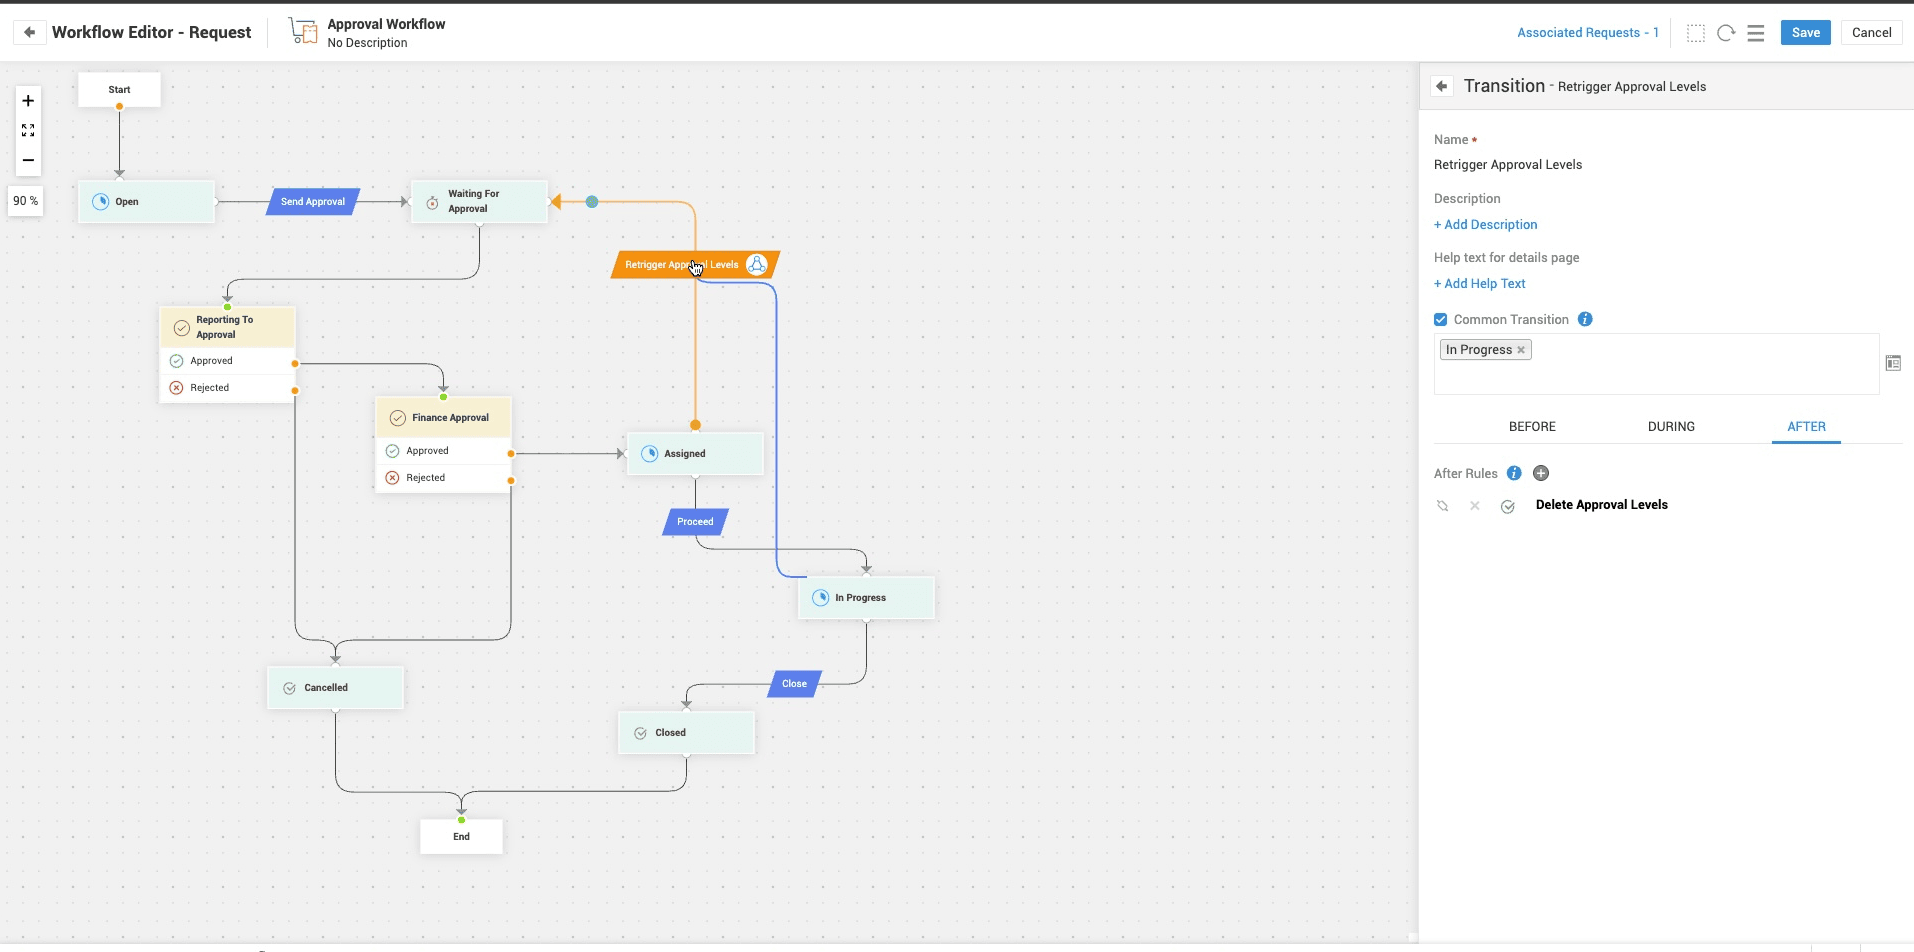Open the hamburger menu in header

point(1756,33)
